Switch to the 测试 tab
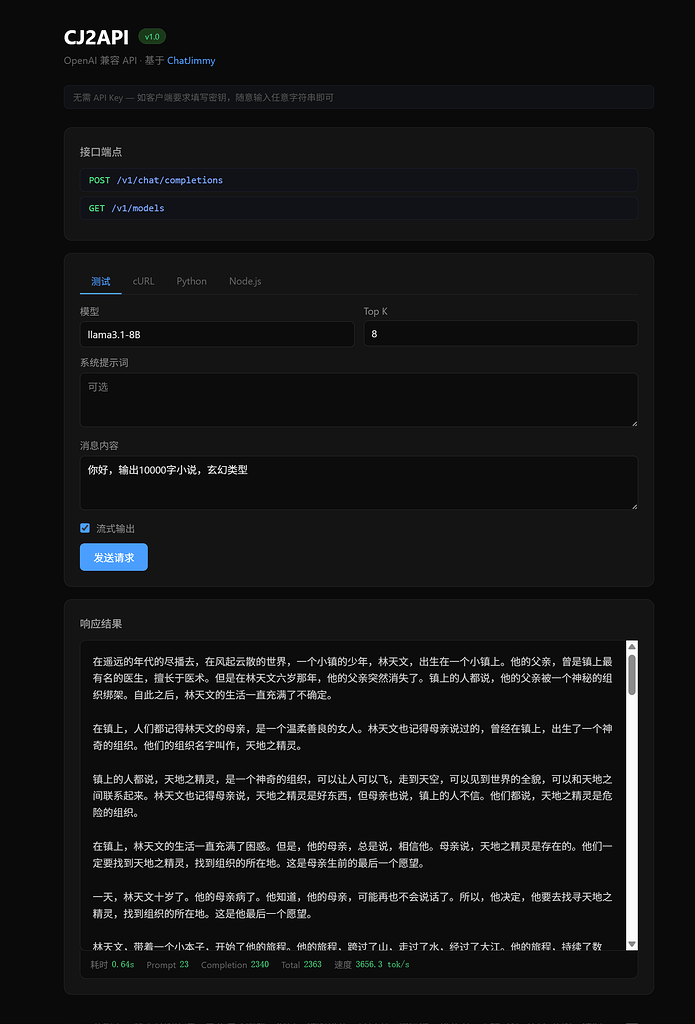 click(x=101, y=281)
